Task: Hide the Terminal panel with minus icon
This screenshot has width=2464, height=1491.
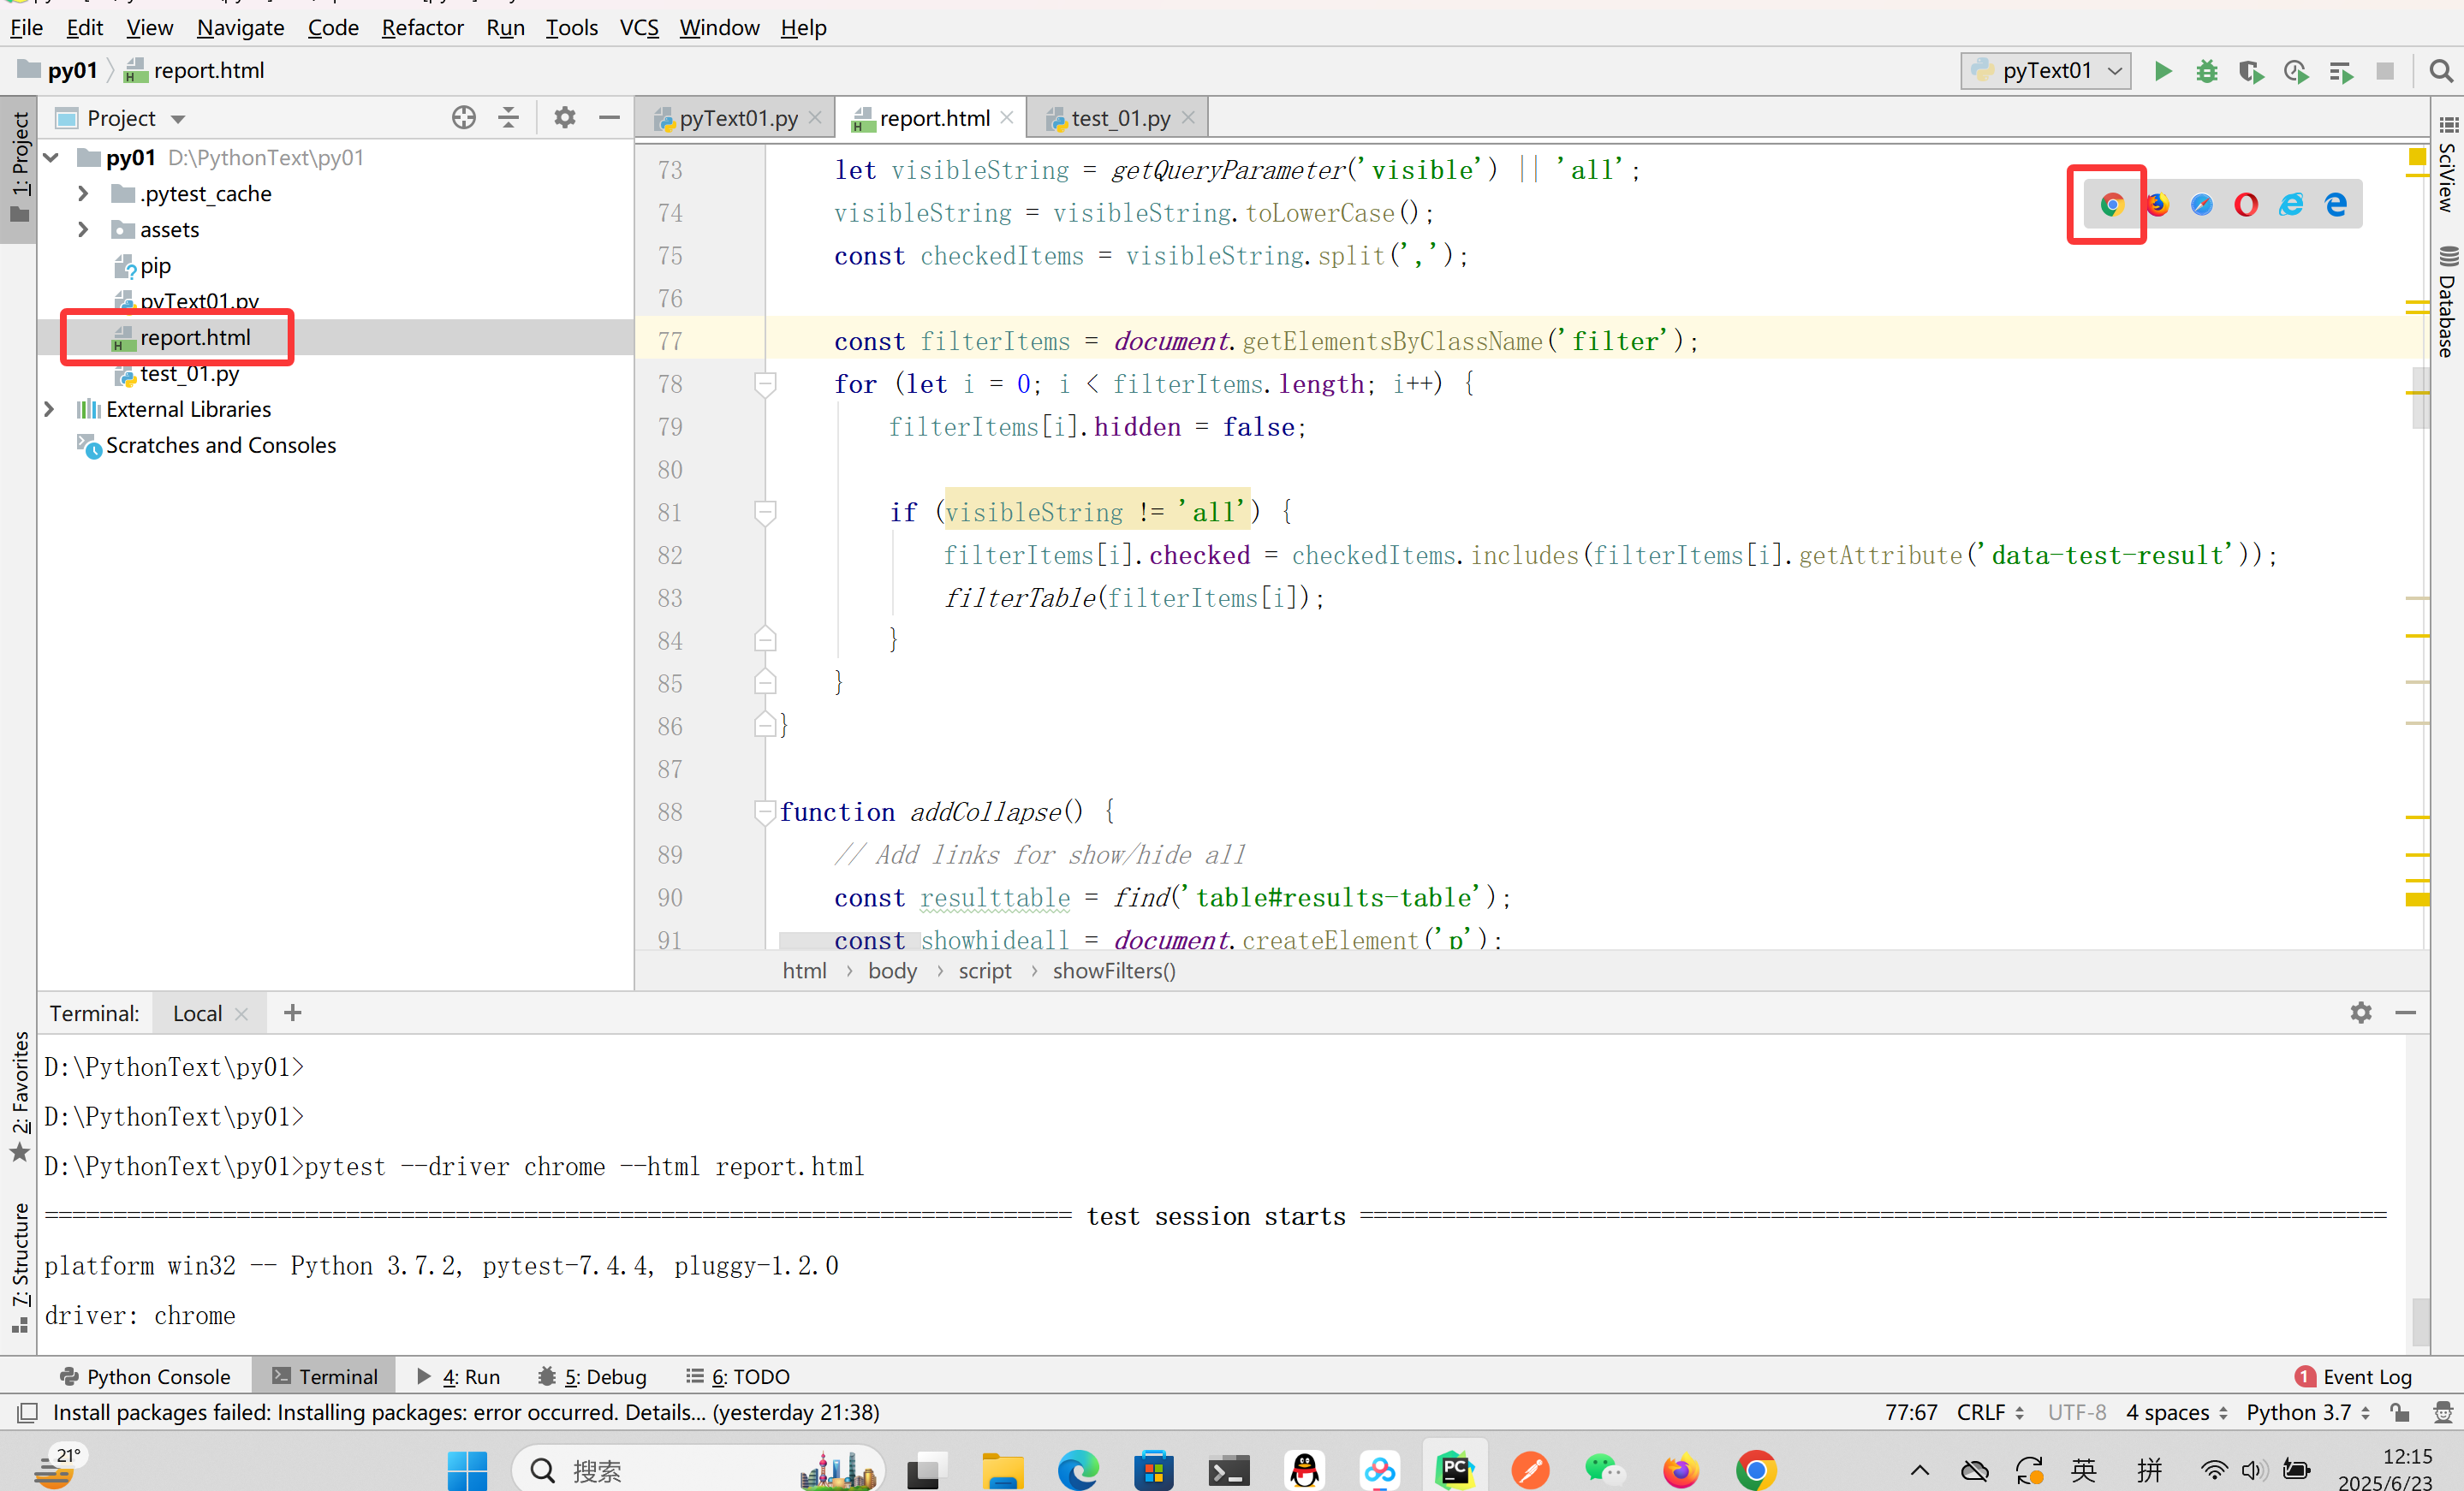Action: [2405, 1013]
